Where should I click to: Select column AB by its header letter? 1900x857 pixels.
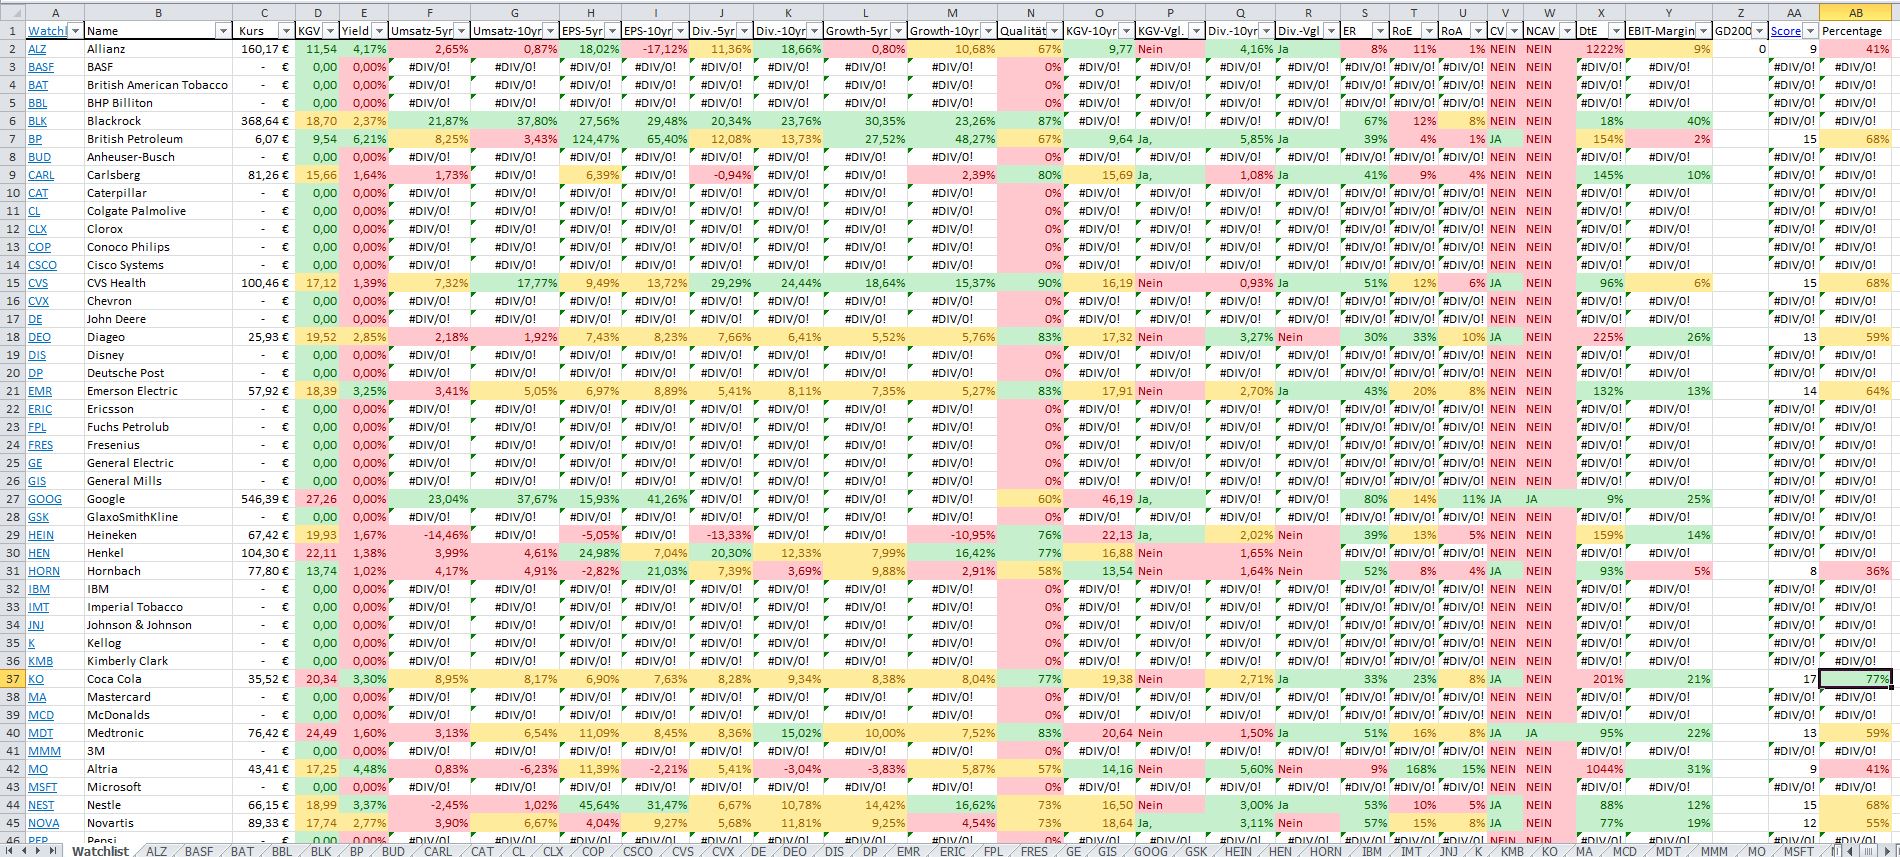coord(1856,13)
